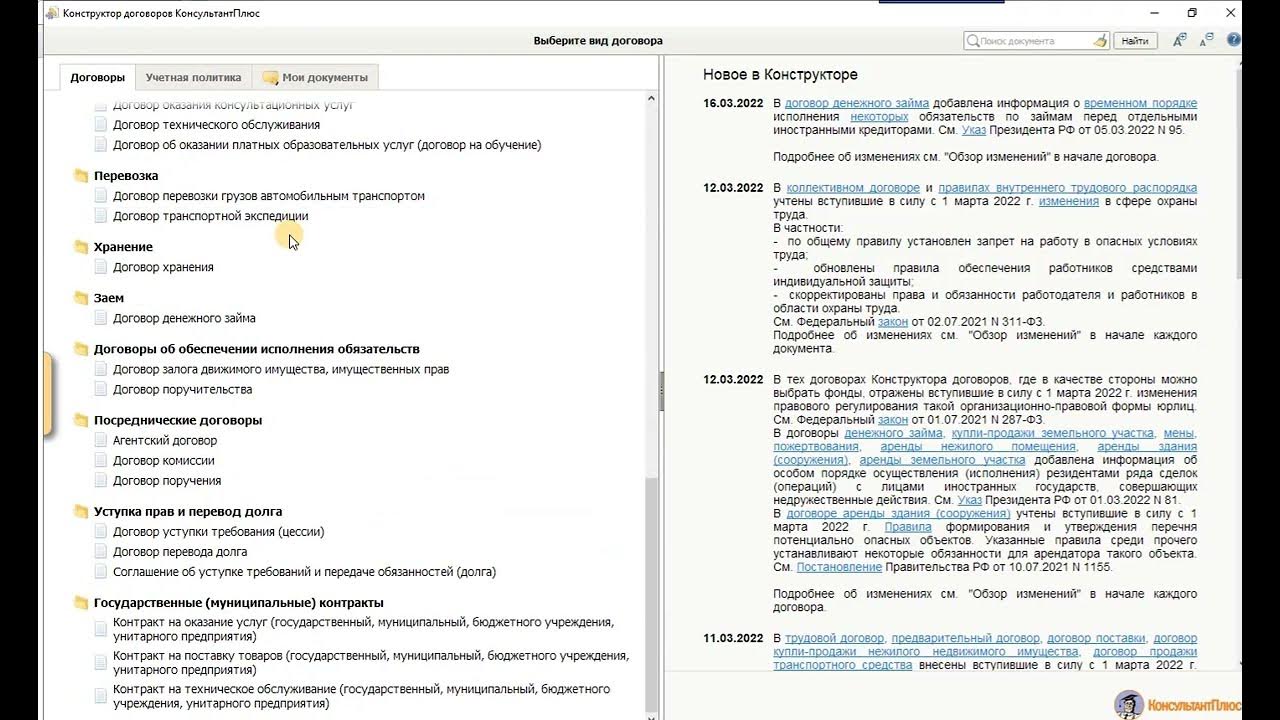The image size is (1280, 720).
Task: Open the некоторых link
Action: tap(879, 117)
